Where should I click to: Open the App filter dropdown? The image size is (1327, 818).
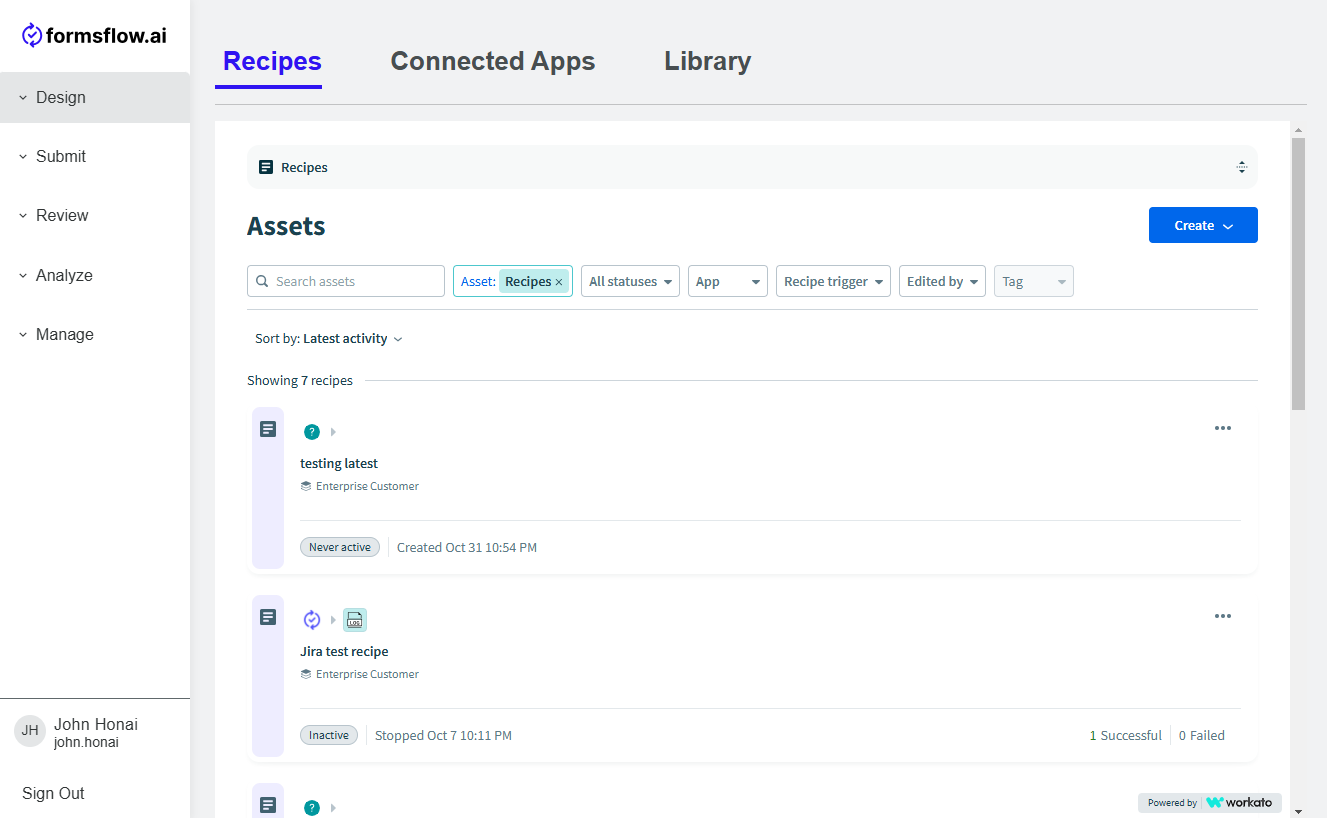coord(728,281)
